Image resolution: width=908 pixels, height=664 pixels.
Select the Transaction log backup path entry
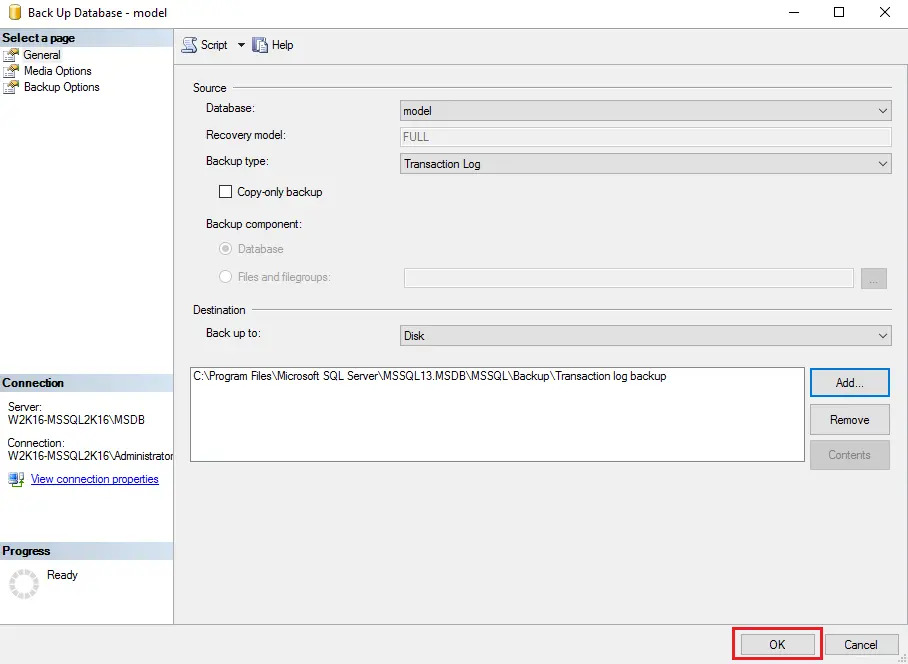coord(429,377)
